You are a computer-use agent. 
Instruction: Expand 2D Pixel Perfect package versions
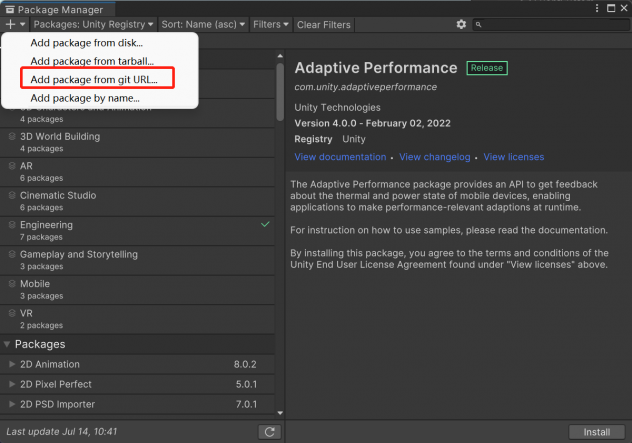(x=12, y=384)
